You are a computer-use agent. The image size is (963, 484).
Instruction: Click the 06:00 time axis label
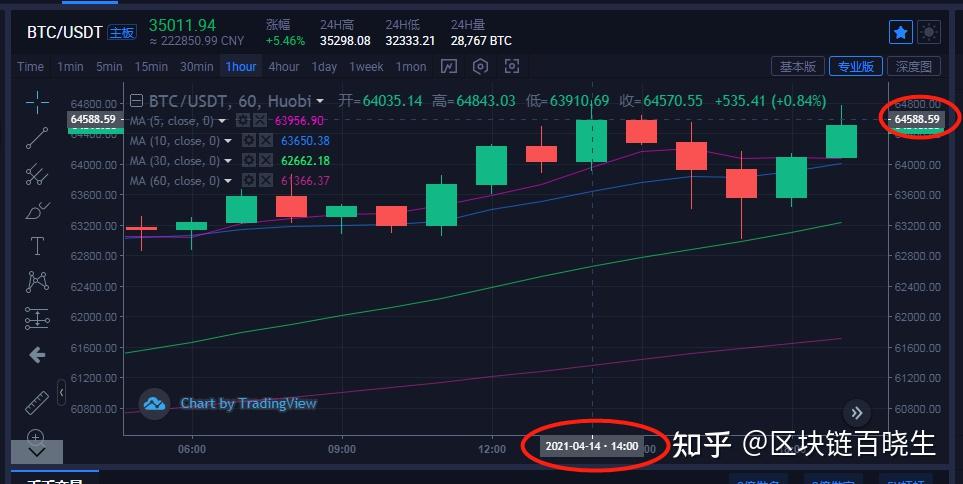[x=192, y=449]
